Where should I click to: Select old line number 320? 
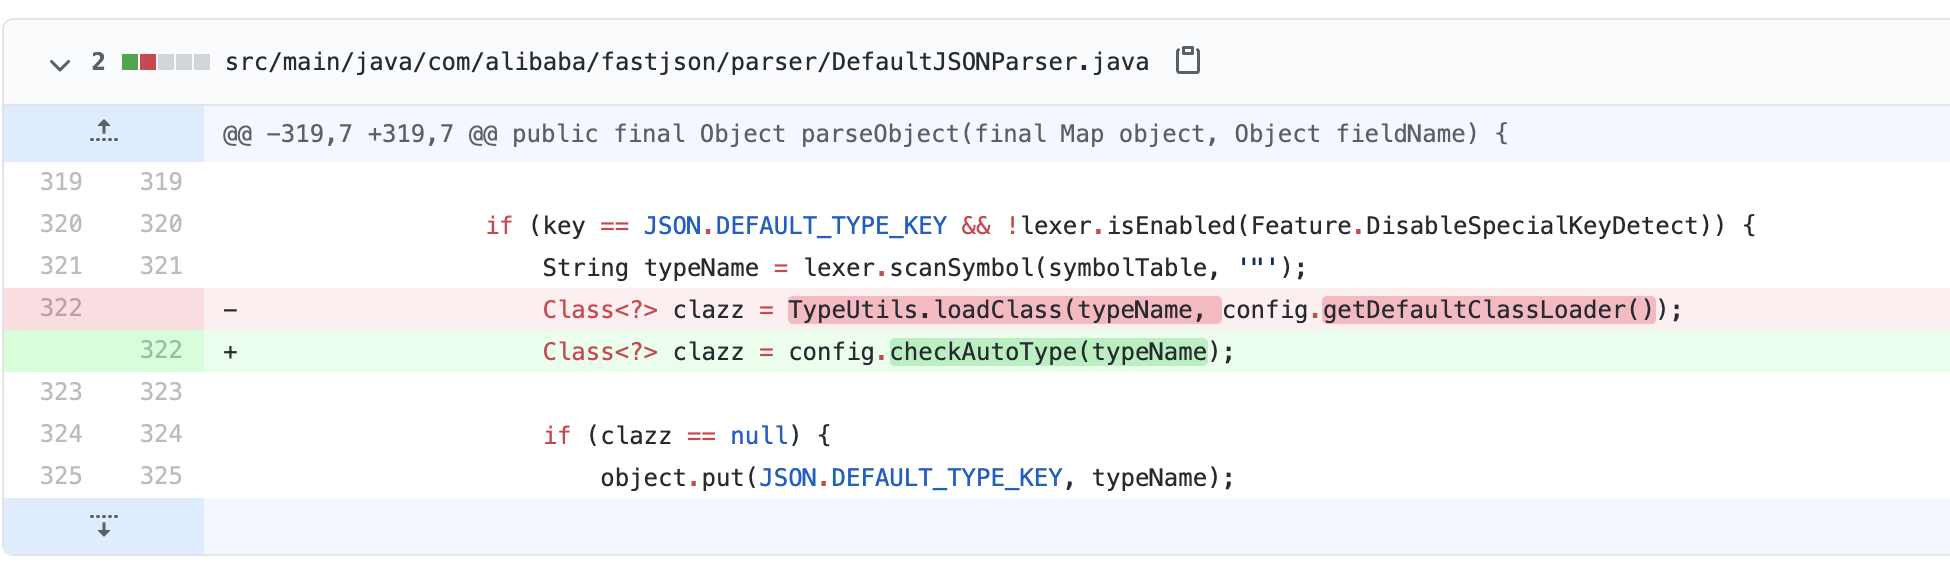coord(61,224)
